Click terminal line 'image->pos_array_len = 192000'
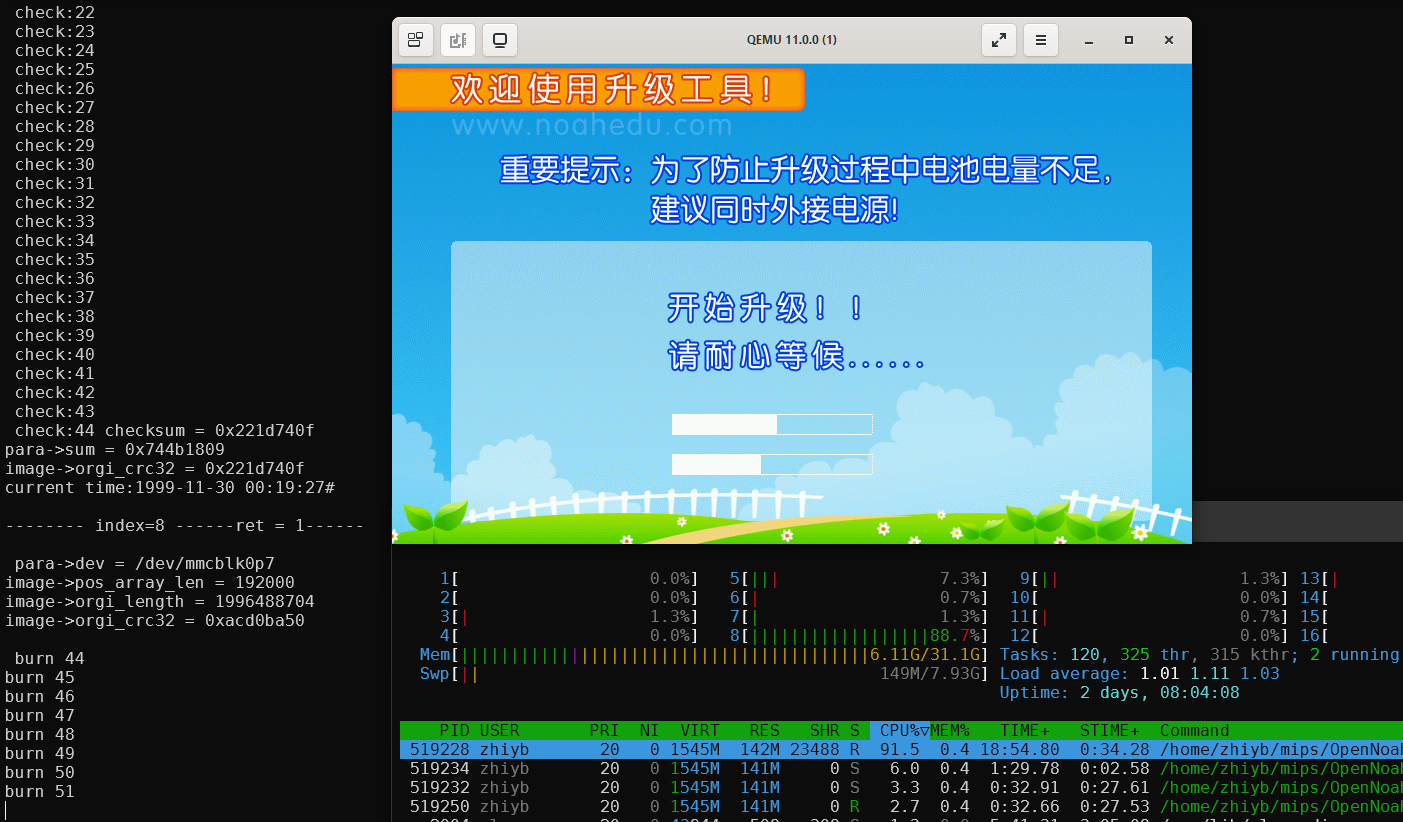 149,582
